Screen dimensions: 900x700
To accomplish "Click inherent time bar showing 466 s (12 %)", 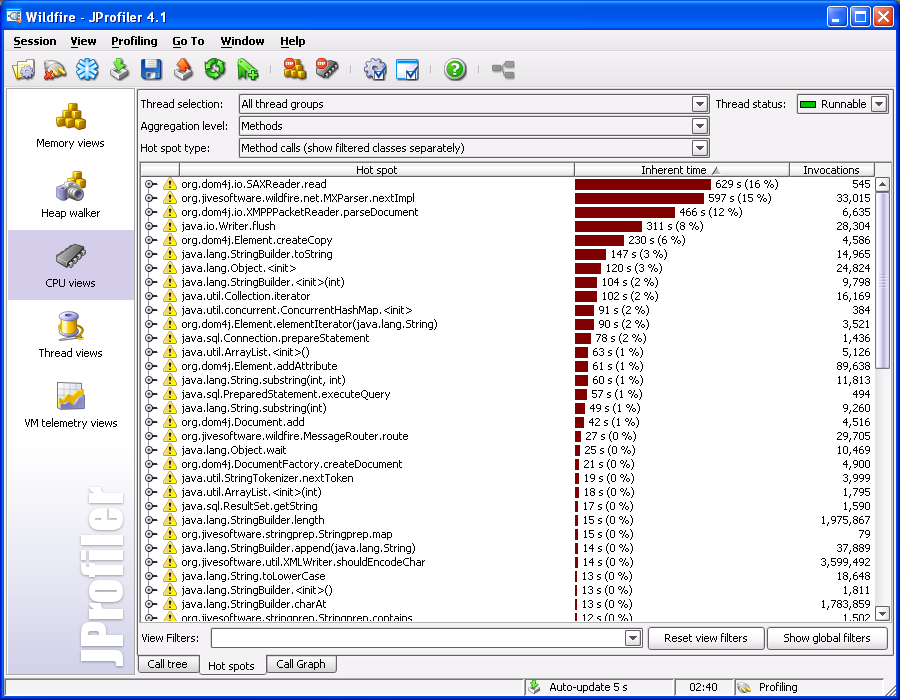I will pyautogui.click(x=625, y=212).
